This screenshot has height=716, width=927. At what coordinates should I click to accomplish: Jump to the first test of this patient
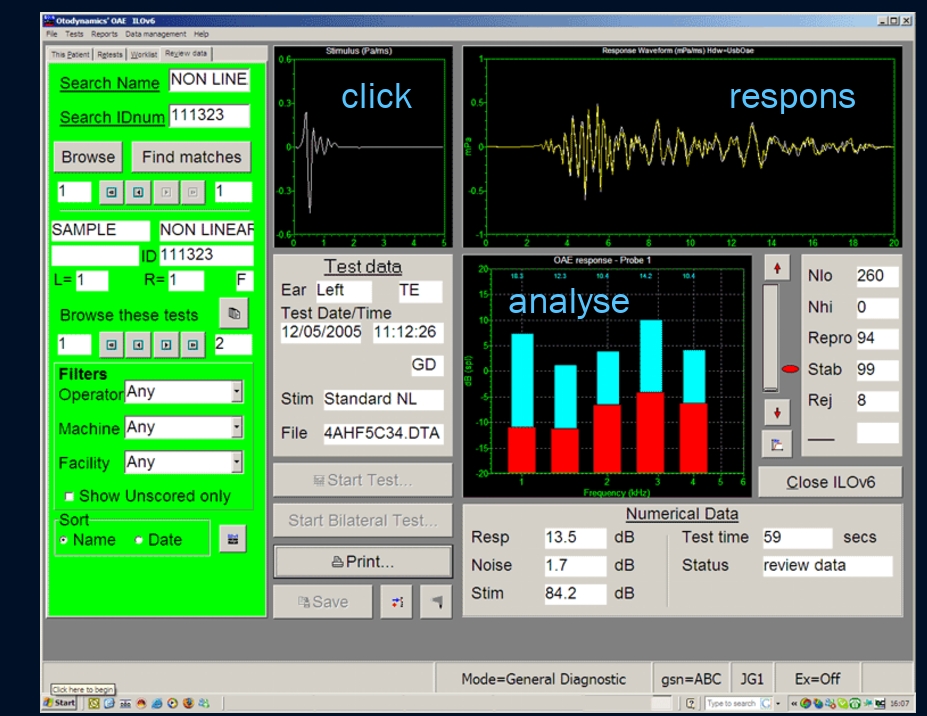pos(111,345)
